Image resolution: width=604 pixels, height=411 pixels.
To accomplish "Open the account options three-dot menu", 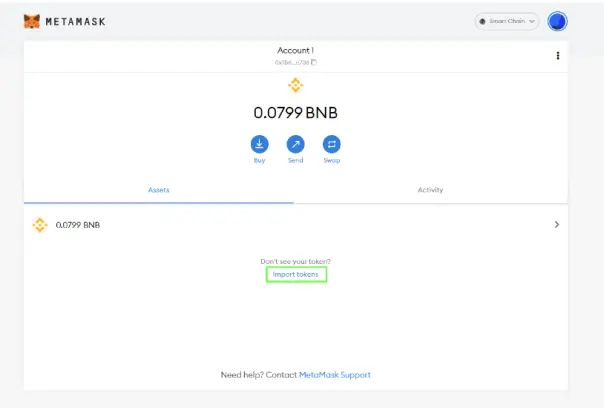I will click(557, 56).
